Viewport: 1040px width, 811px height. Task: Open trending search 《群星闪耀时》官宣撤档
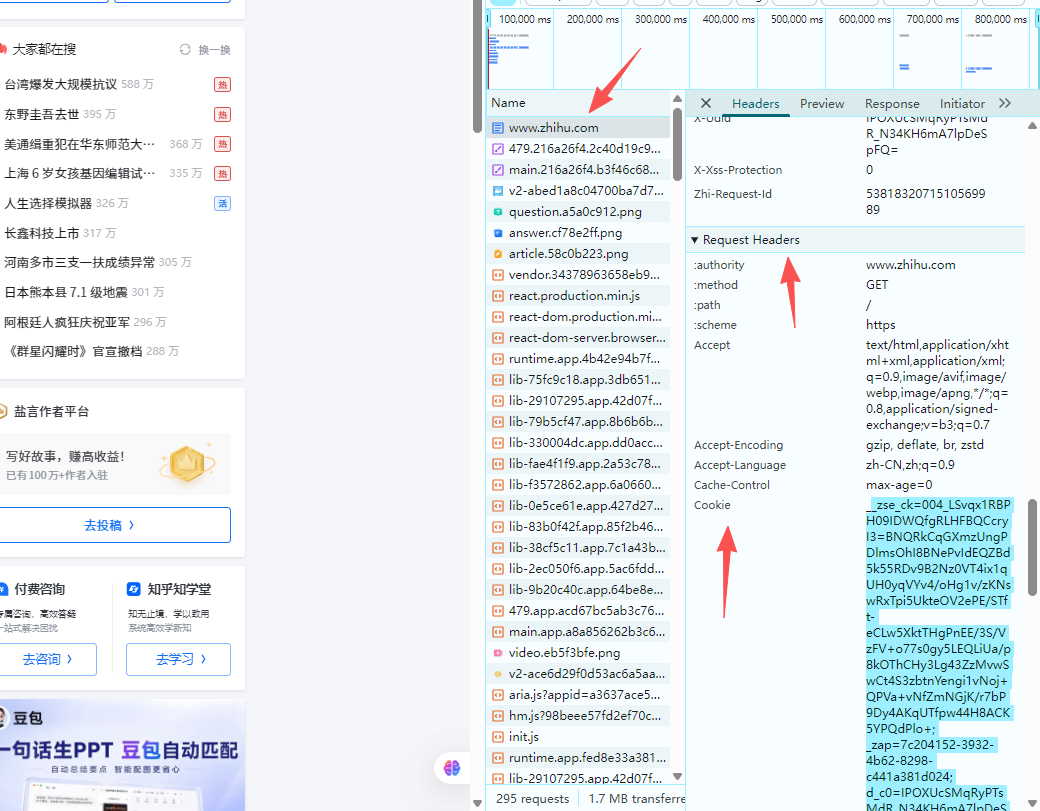tap(73, 351)
